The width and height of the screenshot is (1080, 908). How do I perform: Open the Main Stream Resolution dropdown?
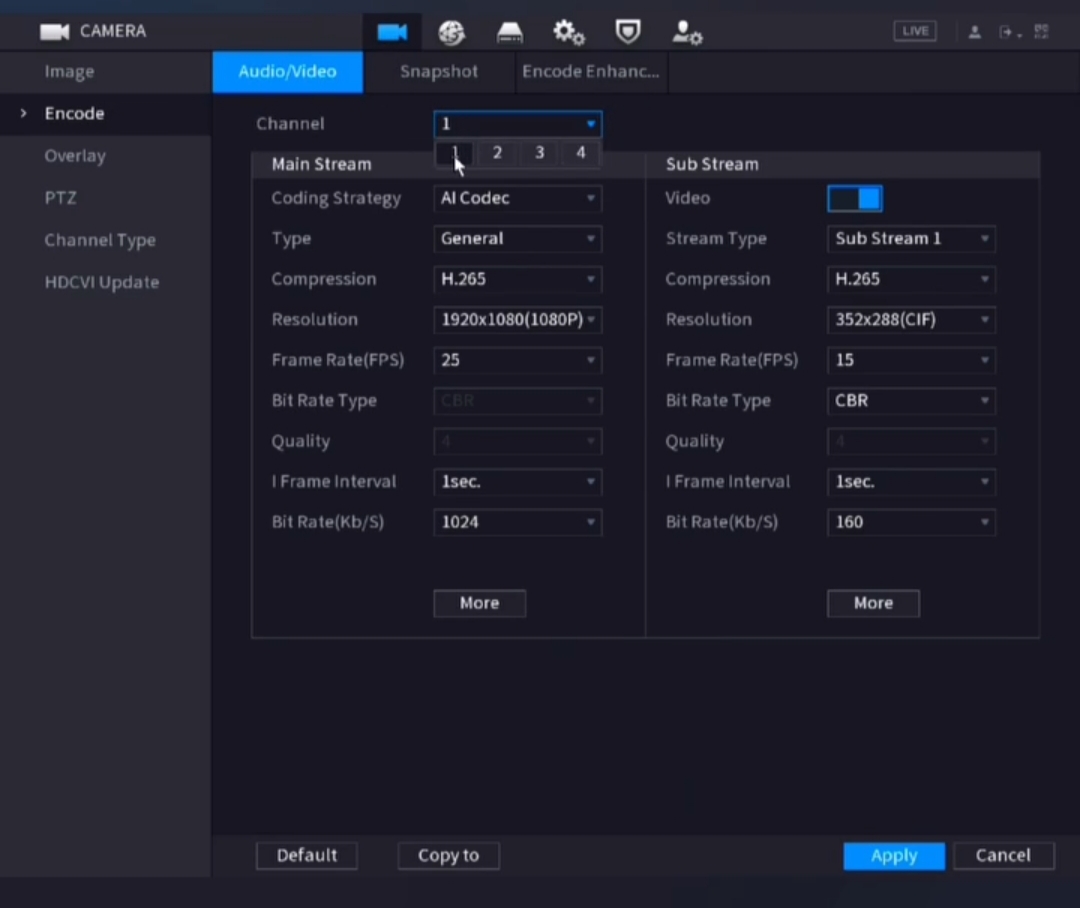(518, 320)
